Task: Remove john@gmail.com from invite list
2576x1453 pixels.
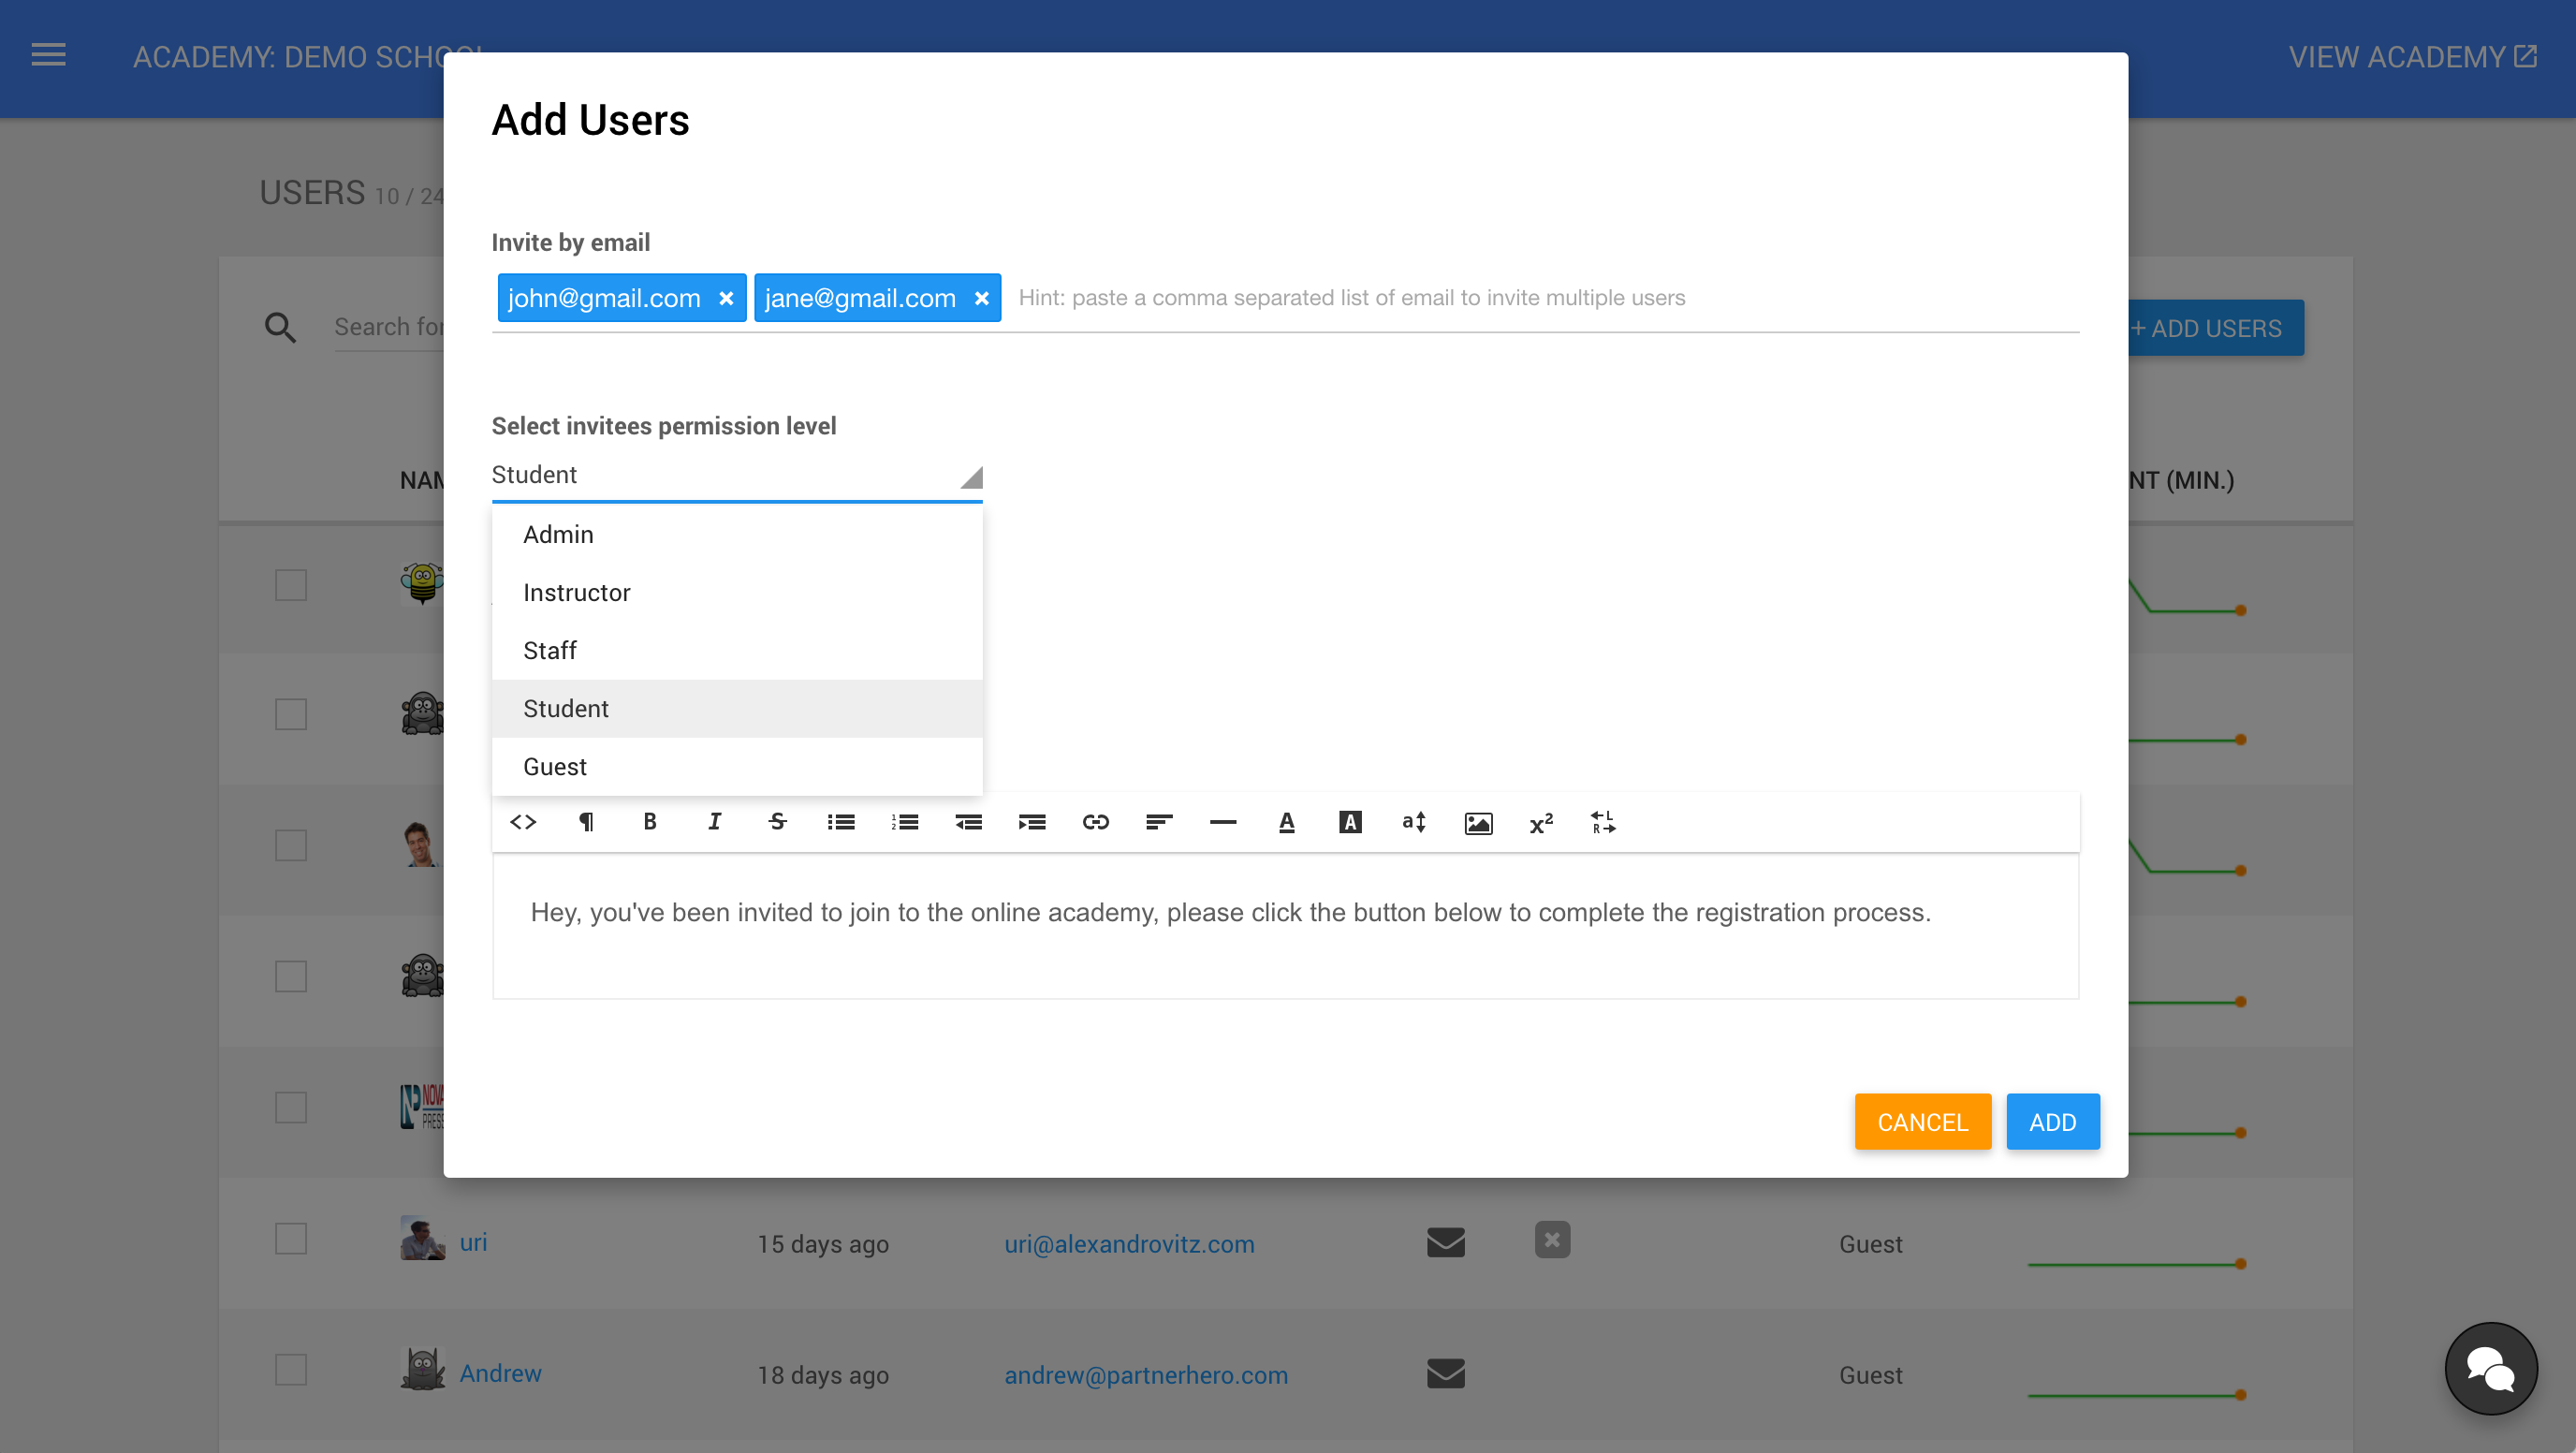Action: point(727,298)
